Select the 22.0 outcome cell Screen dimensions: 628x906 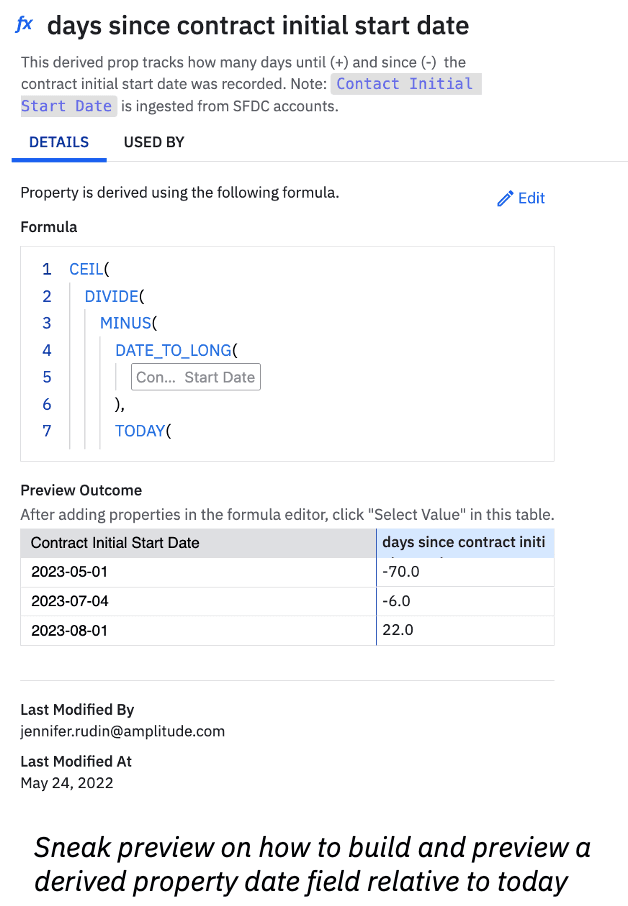tap(398, 630)
